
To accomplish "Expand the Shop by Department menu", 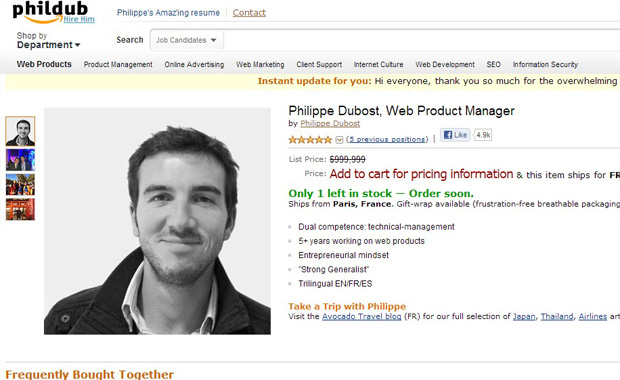I will [48, 41].
